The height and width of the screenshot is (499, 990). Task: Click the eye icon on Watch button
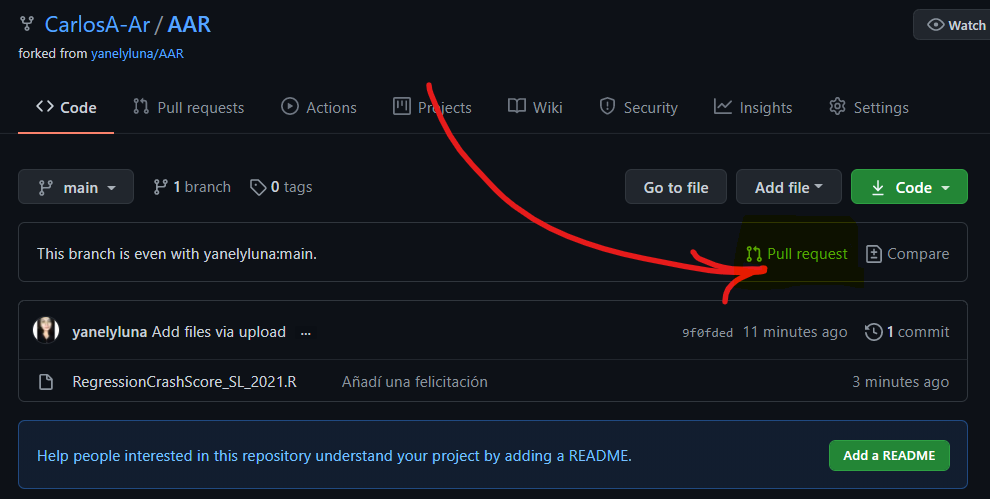(x=935, y=25)
